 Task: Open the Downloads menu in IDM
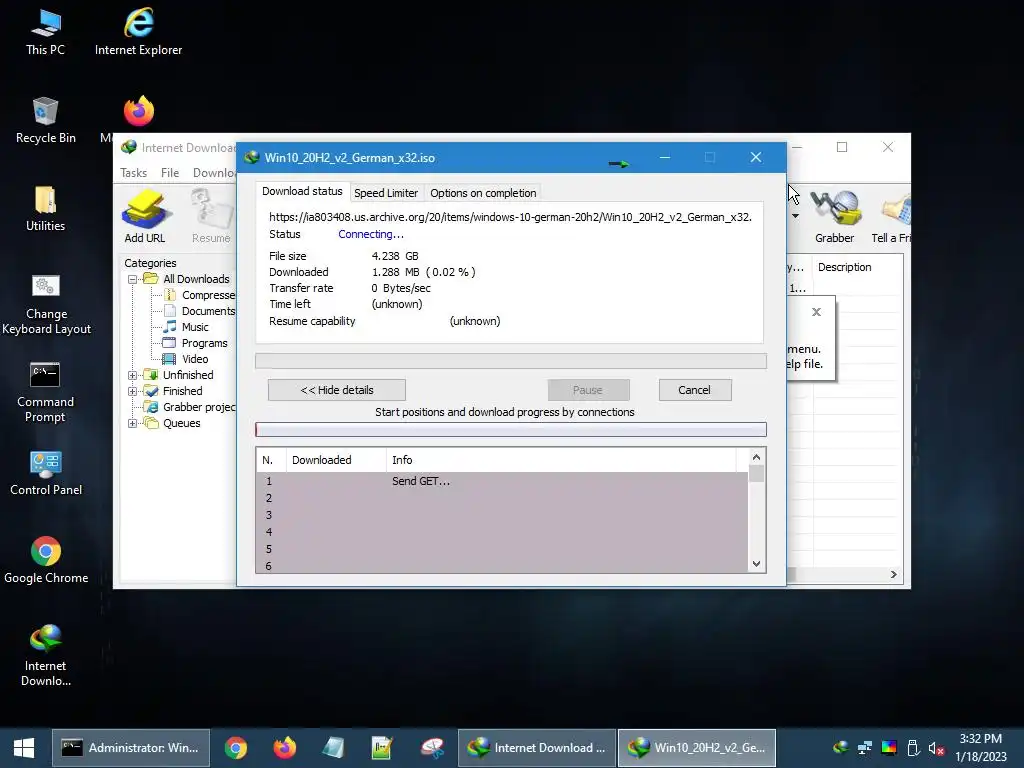214,172
